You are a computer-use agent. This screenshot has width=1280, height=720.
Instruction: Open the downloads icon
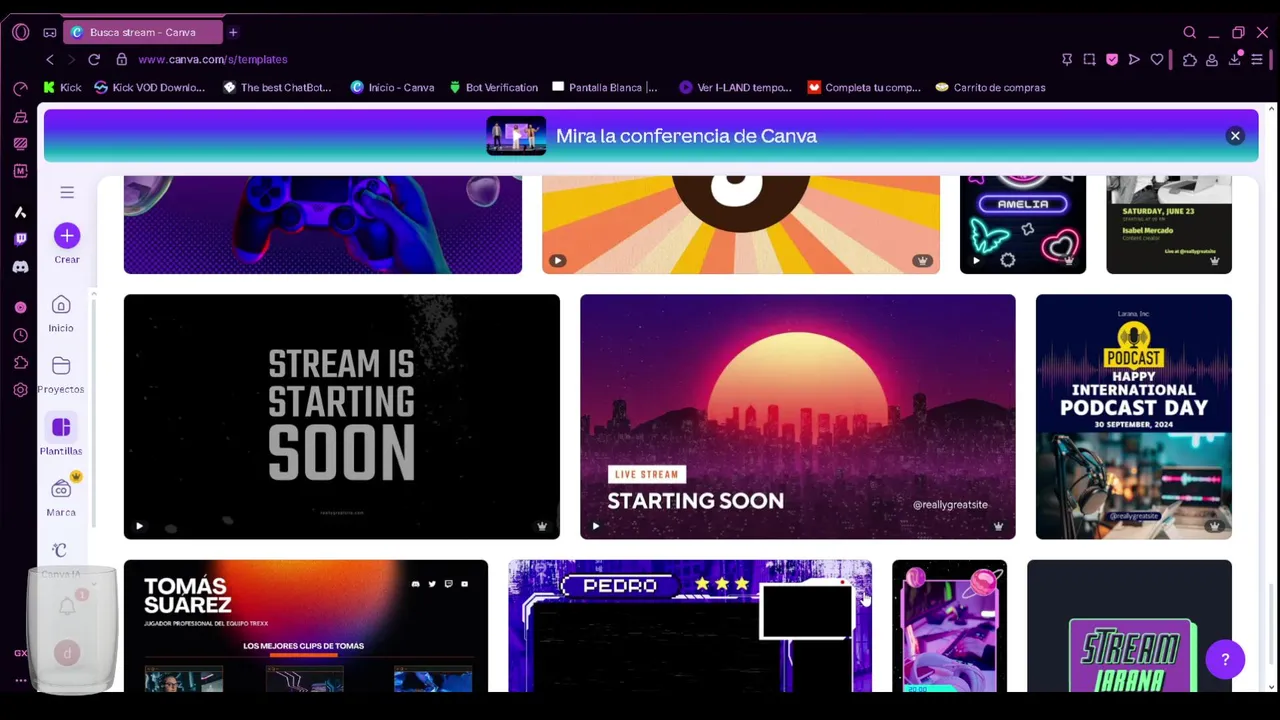(x=1235, y=59)
